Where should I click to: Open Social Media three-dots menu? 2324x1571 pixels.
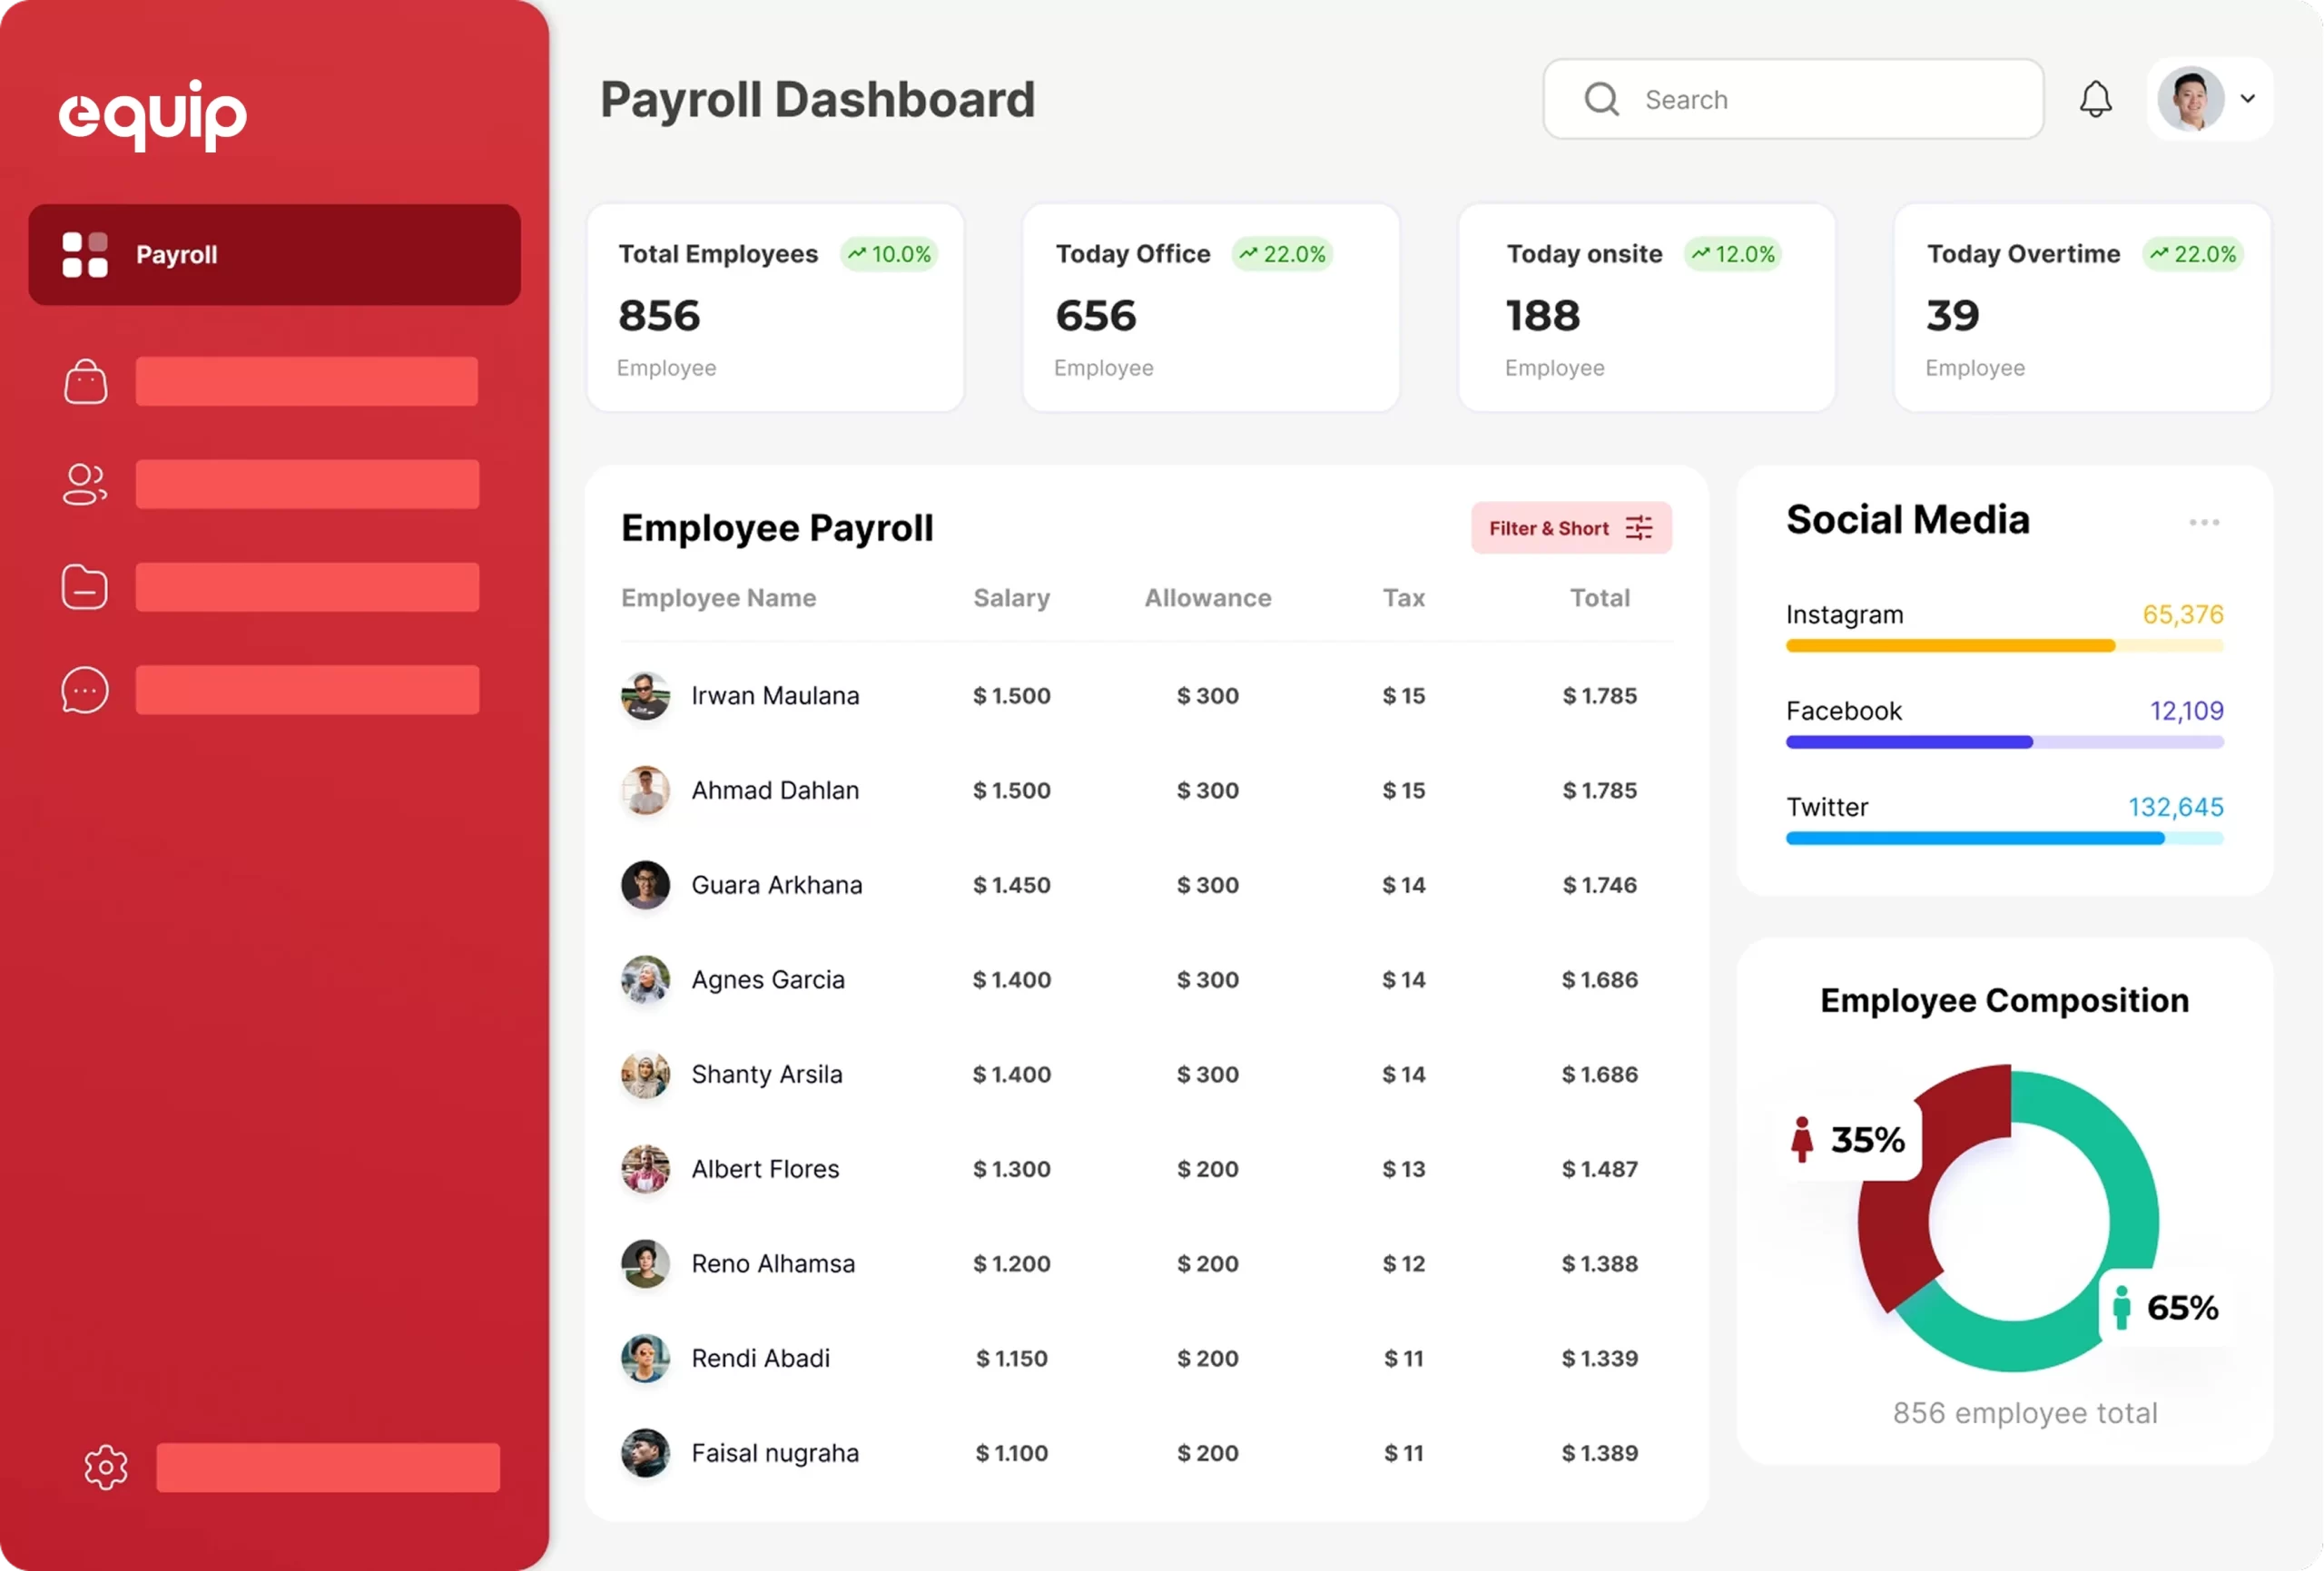pyautogui.click(x=2203, y=523)
